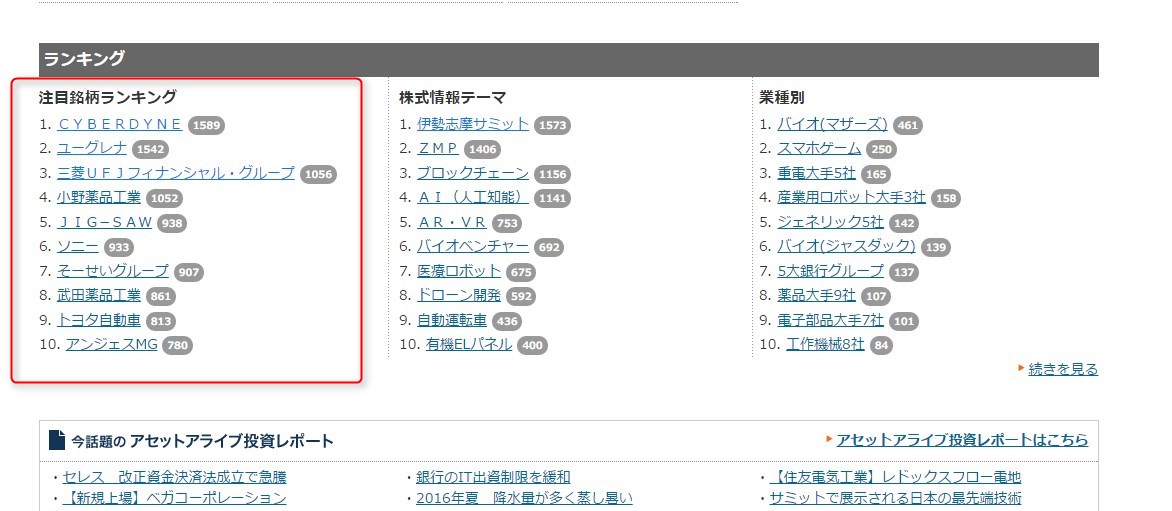Click the document icon beside 今話題の

point(57,441)
